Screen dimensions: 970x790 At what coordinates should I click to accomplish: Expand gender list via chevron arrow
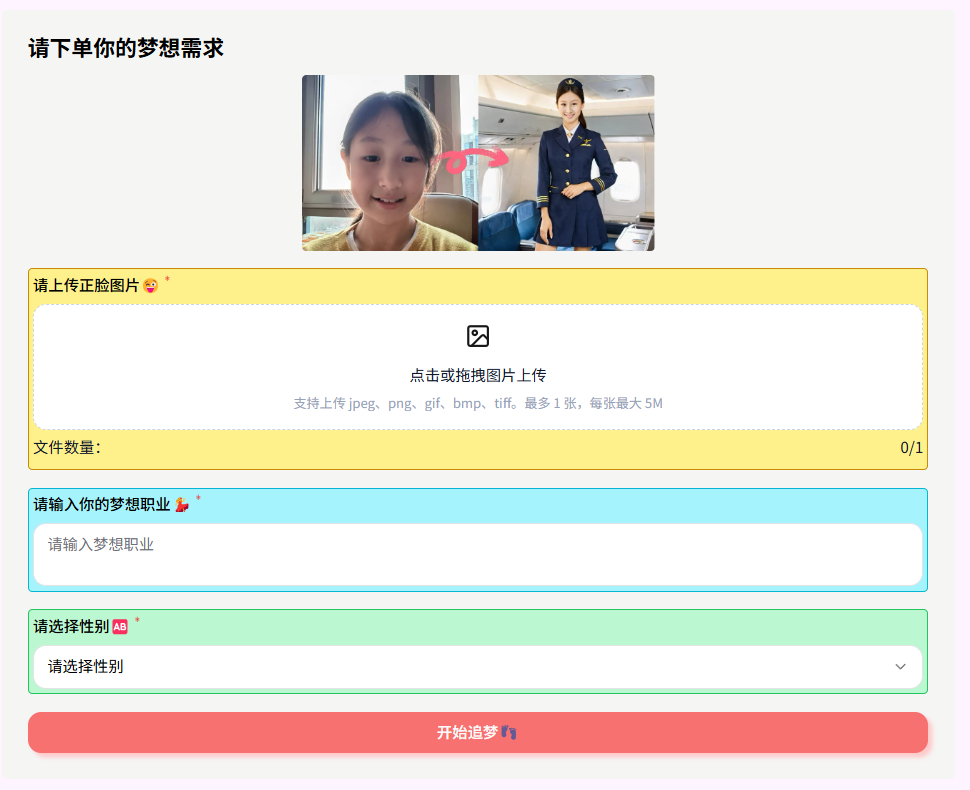click(900, 667)
